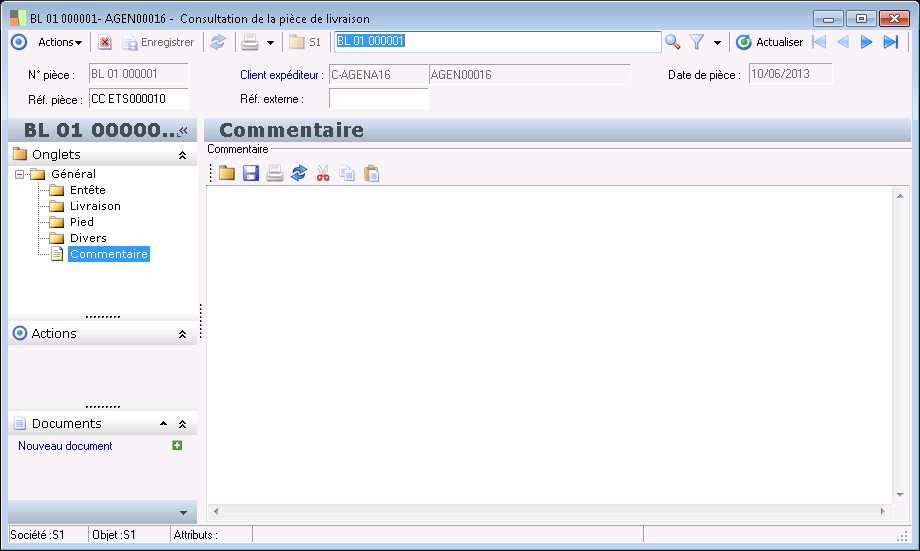This screenshot has width=920, height=551.
Task: Open the Actions dropdown menu in toolbar
Action: coord(60,42)
